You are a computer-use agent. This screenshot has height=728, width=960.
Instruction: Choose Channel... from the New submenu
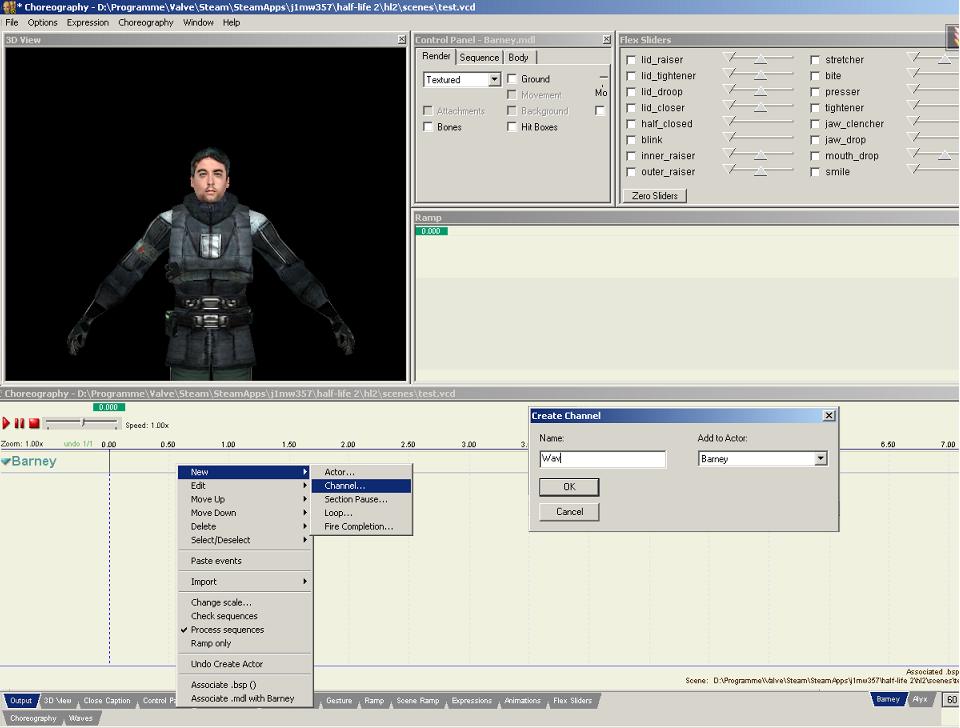pyautogui.click(x=361, y=486)
